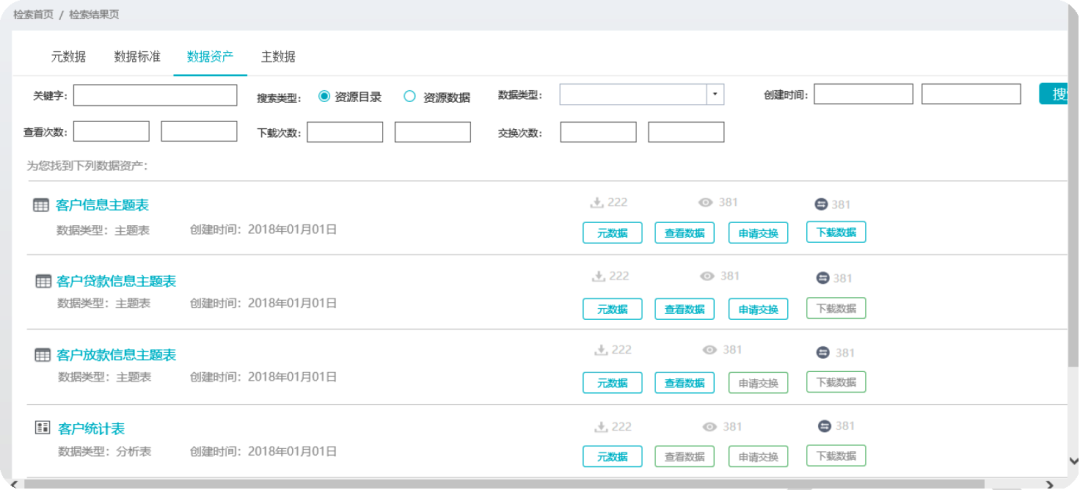
Task: Click the 检索首页 breadcrumb link
Action: point(33,16)
